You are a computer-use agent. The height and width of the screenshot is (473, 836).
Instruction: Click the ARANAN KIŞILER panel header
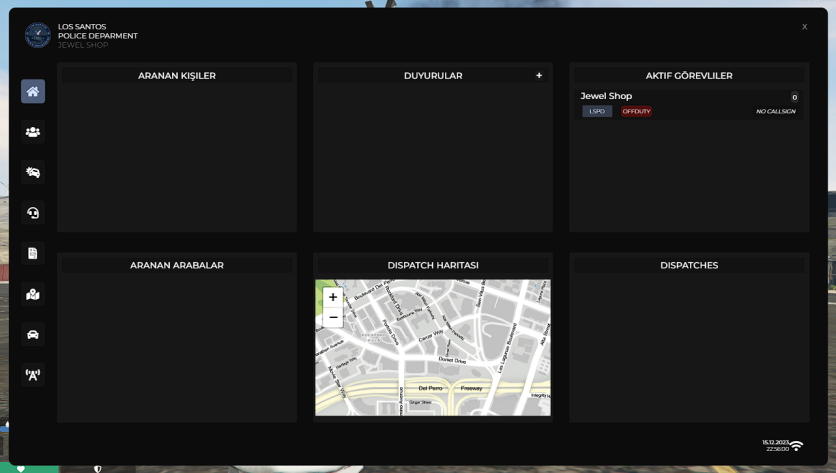click(177, 76)
